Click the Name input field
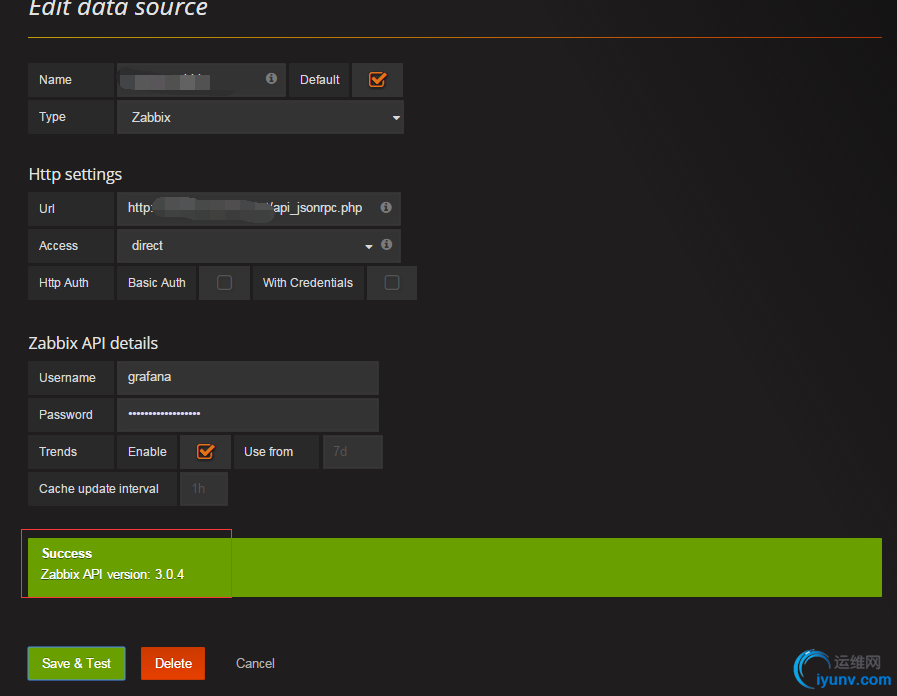The height and width of the screenshot is (696, 897). coord(201,80)
